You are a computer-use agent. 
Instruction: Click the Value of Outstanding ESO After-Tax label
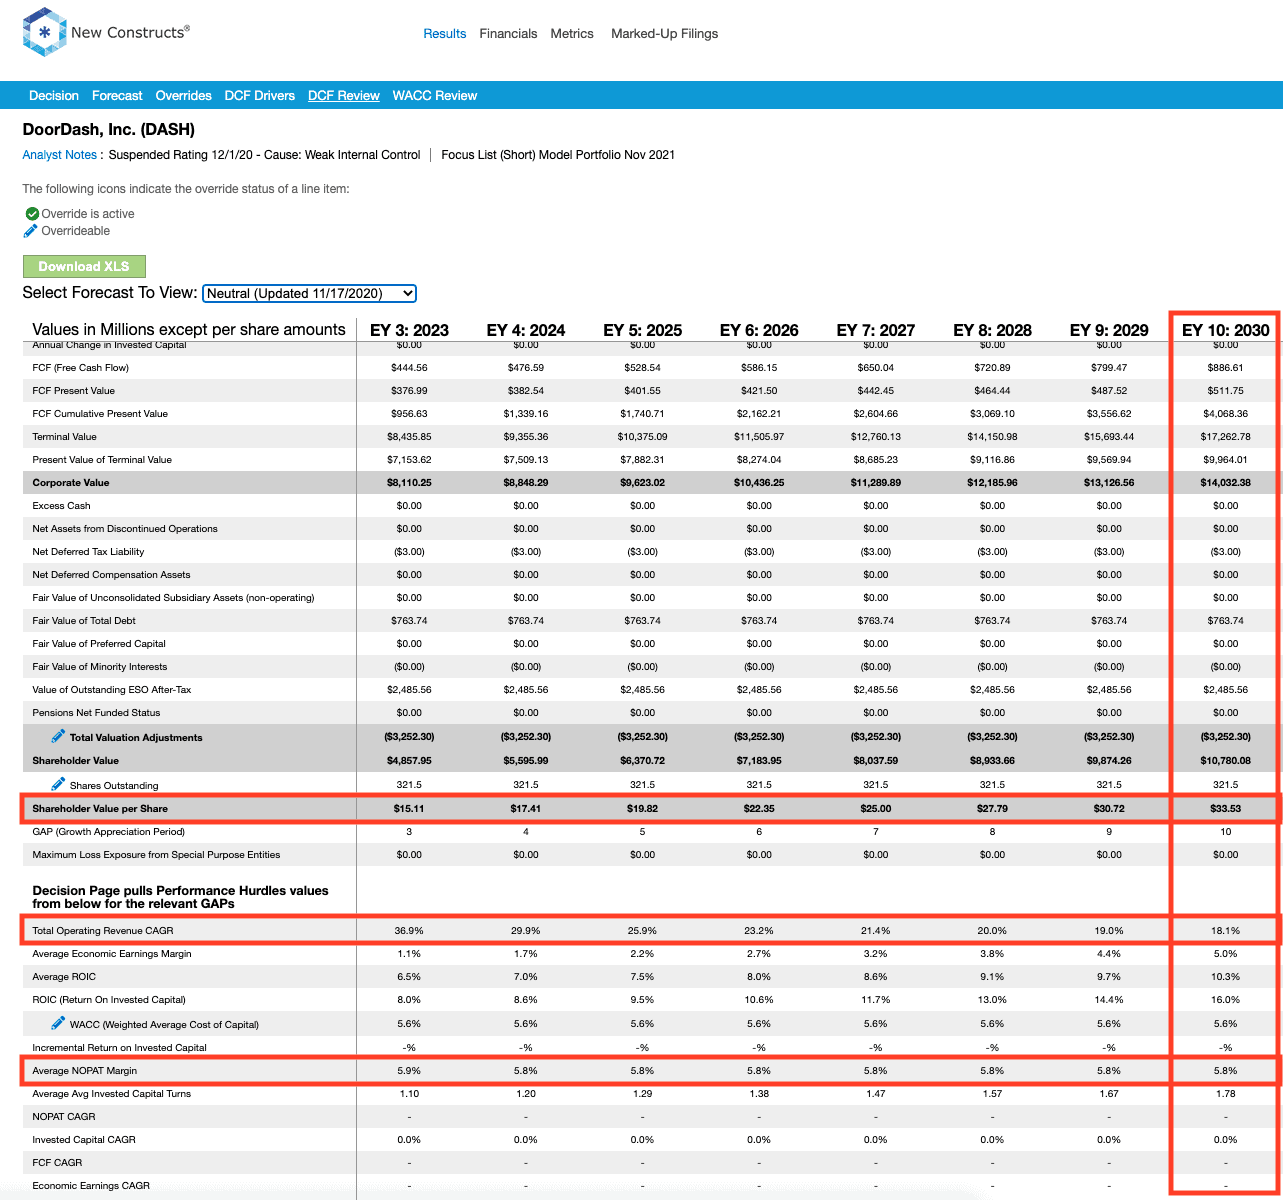[112, 690]
